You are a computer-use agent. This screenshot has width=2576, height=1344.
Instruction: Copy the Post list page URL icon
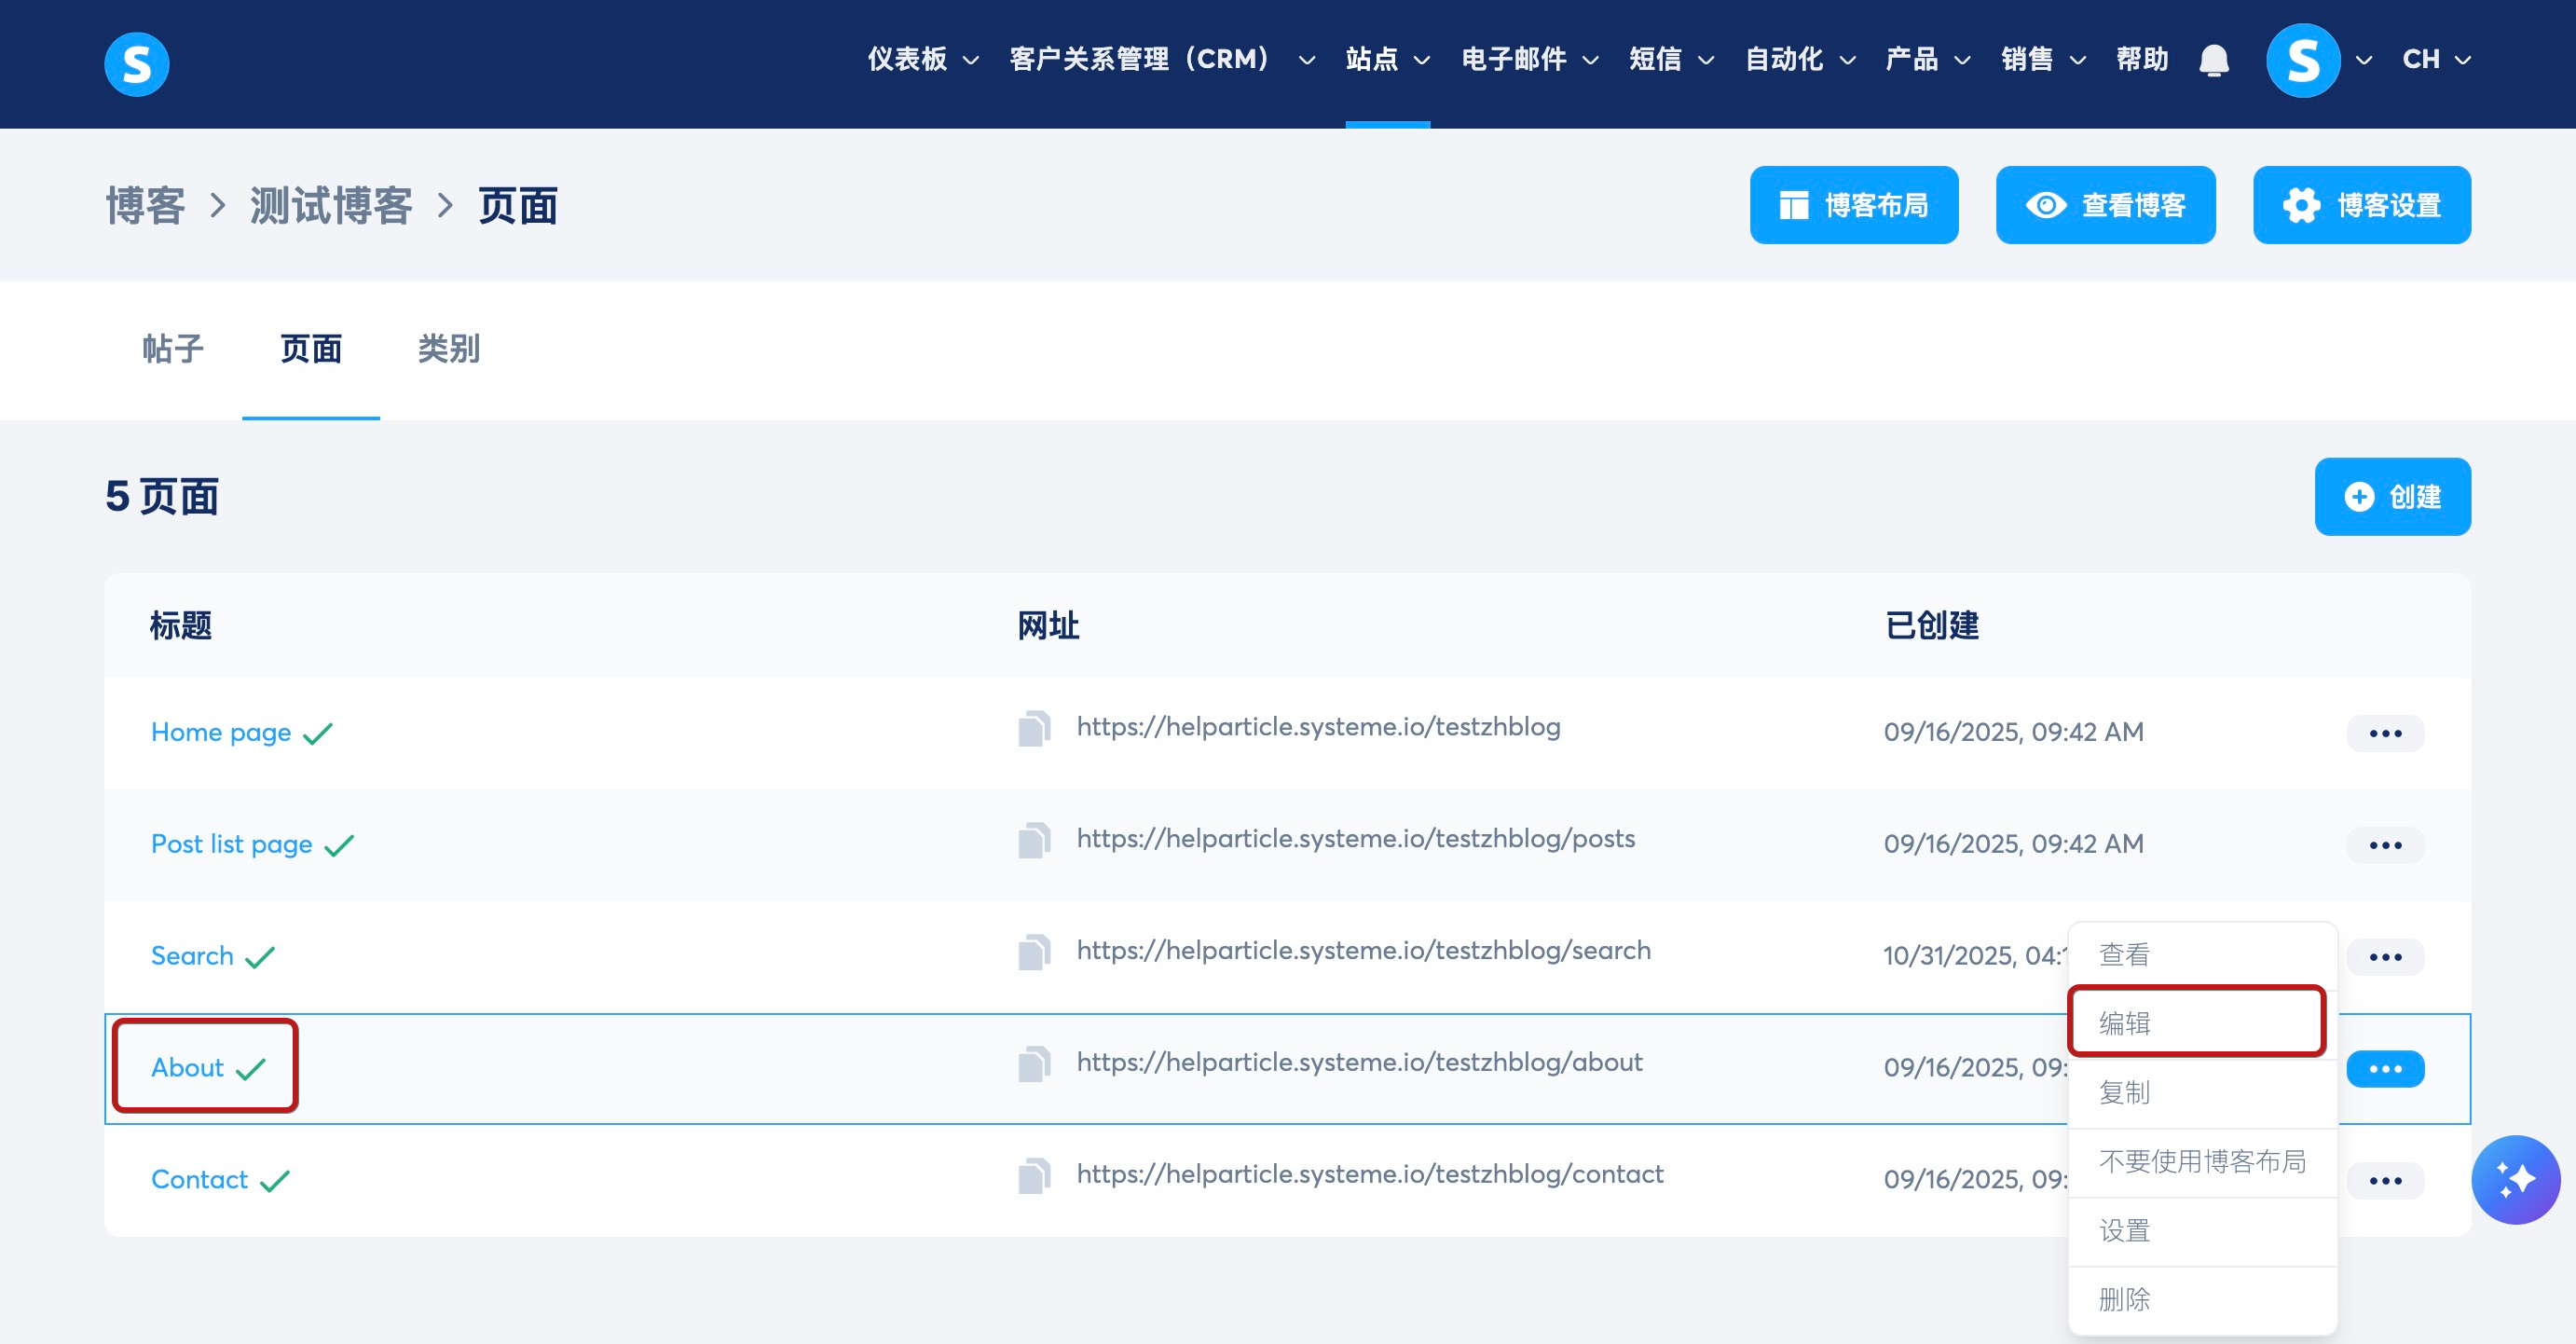[1034, 841]
